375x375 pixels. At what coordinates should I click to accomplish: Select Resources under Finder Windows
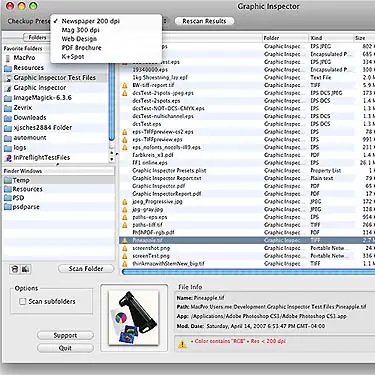click(27, 189)
